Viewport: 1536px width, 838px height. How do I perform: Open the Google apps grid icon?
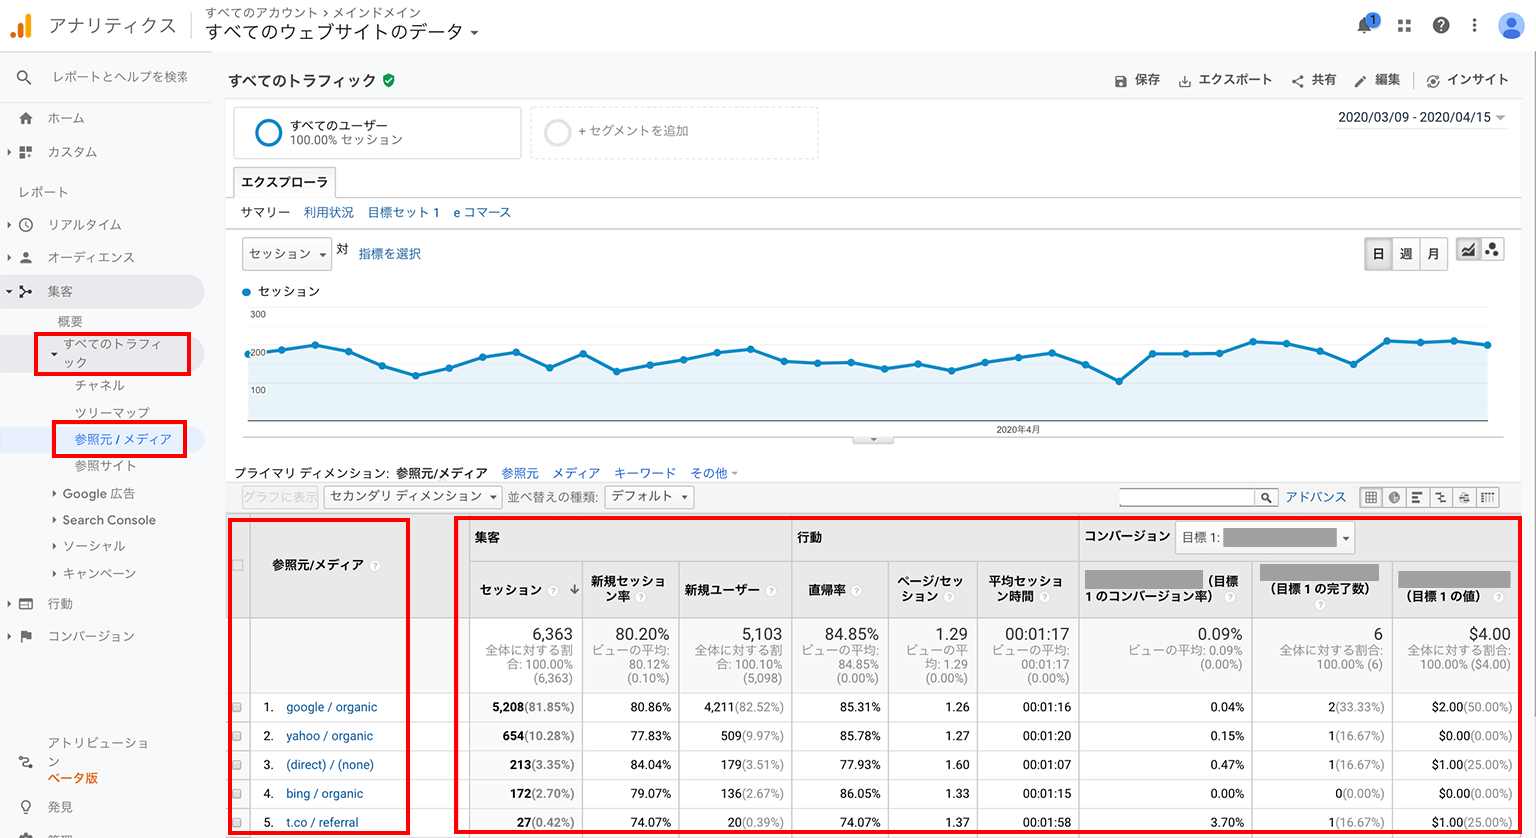(x=1404, y=26)
